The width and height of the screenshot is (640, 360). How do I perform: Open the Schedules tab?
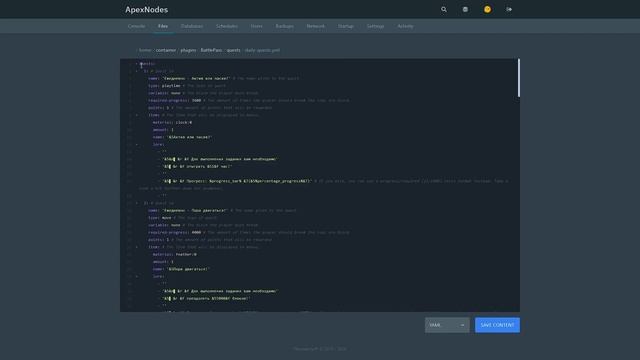click(227, 26)
